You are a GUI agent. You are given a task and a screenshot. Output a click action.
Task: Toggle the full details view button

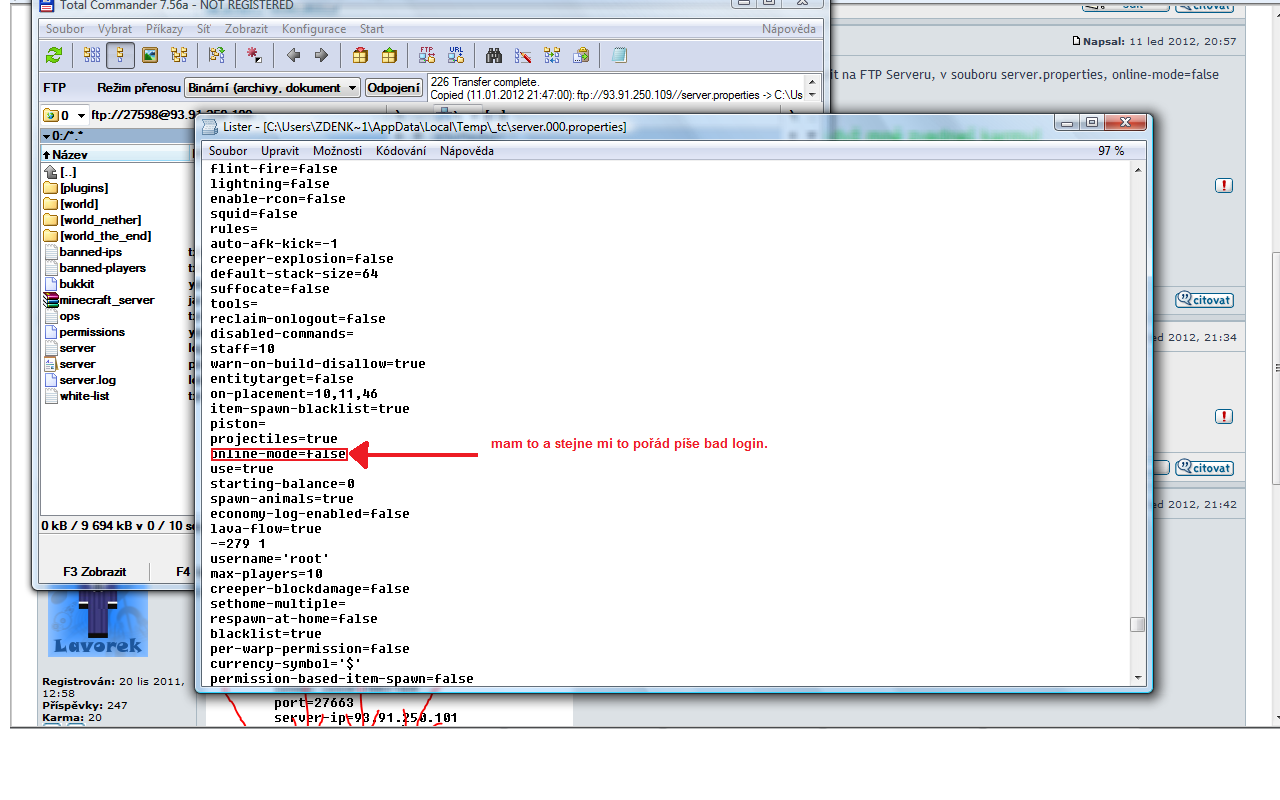(121, 55)
